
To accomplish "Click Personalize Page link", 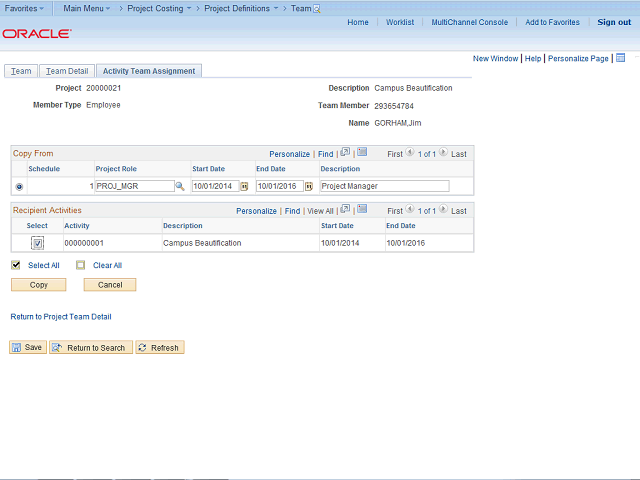I will (x=578, y=58).
